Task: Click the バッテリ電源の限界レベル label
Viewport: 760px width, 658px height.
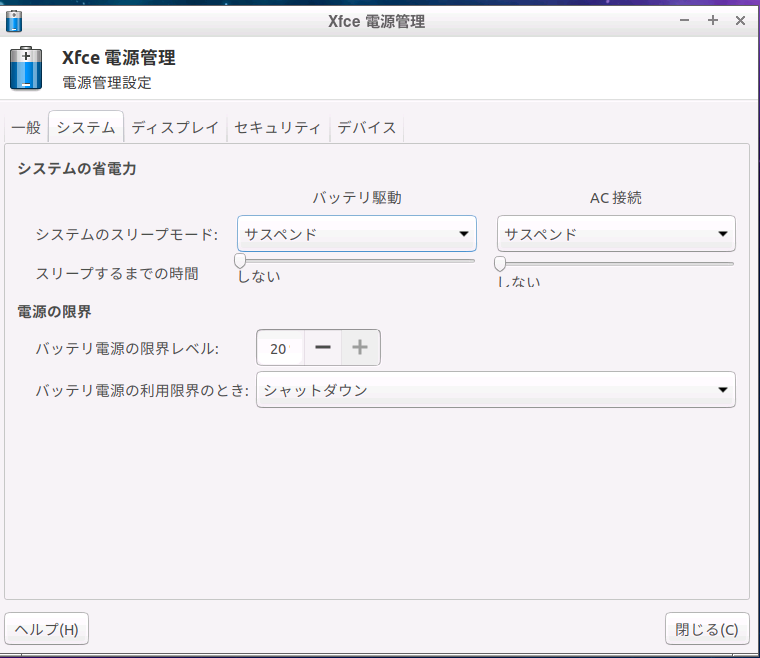Action: pyautogui.click(x=127, y=348)
